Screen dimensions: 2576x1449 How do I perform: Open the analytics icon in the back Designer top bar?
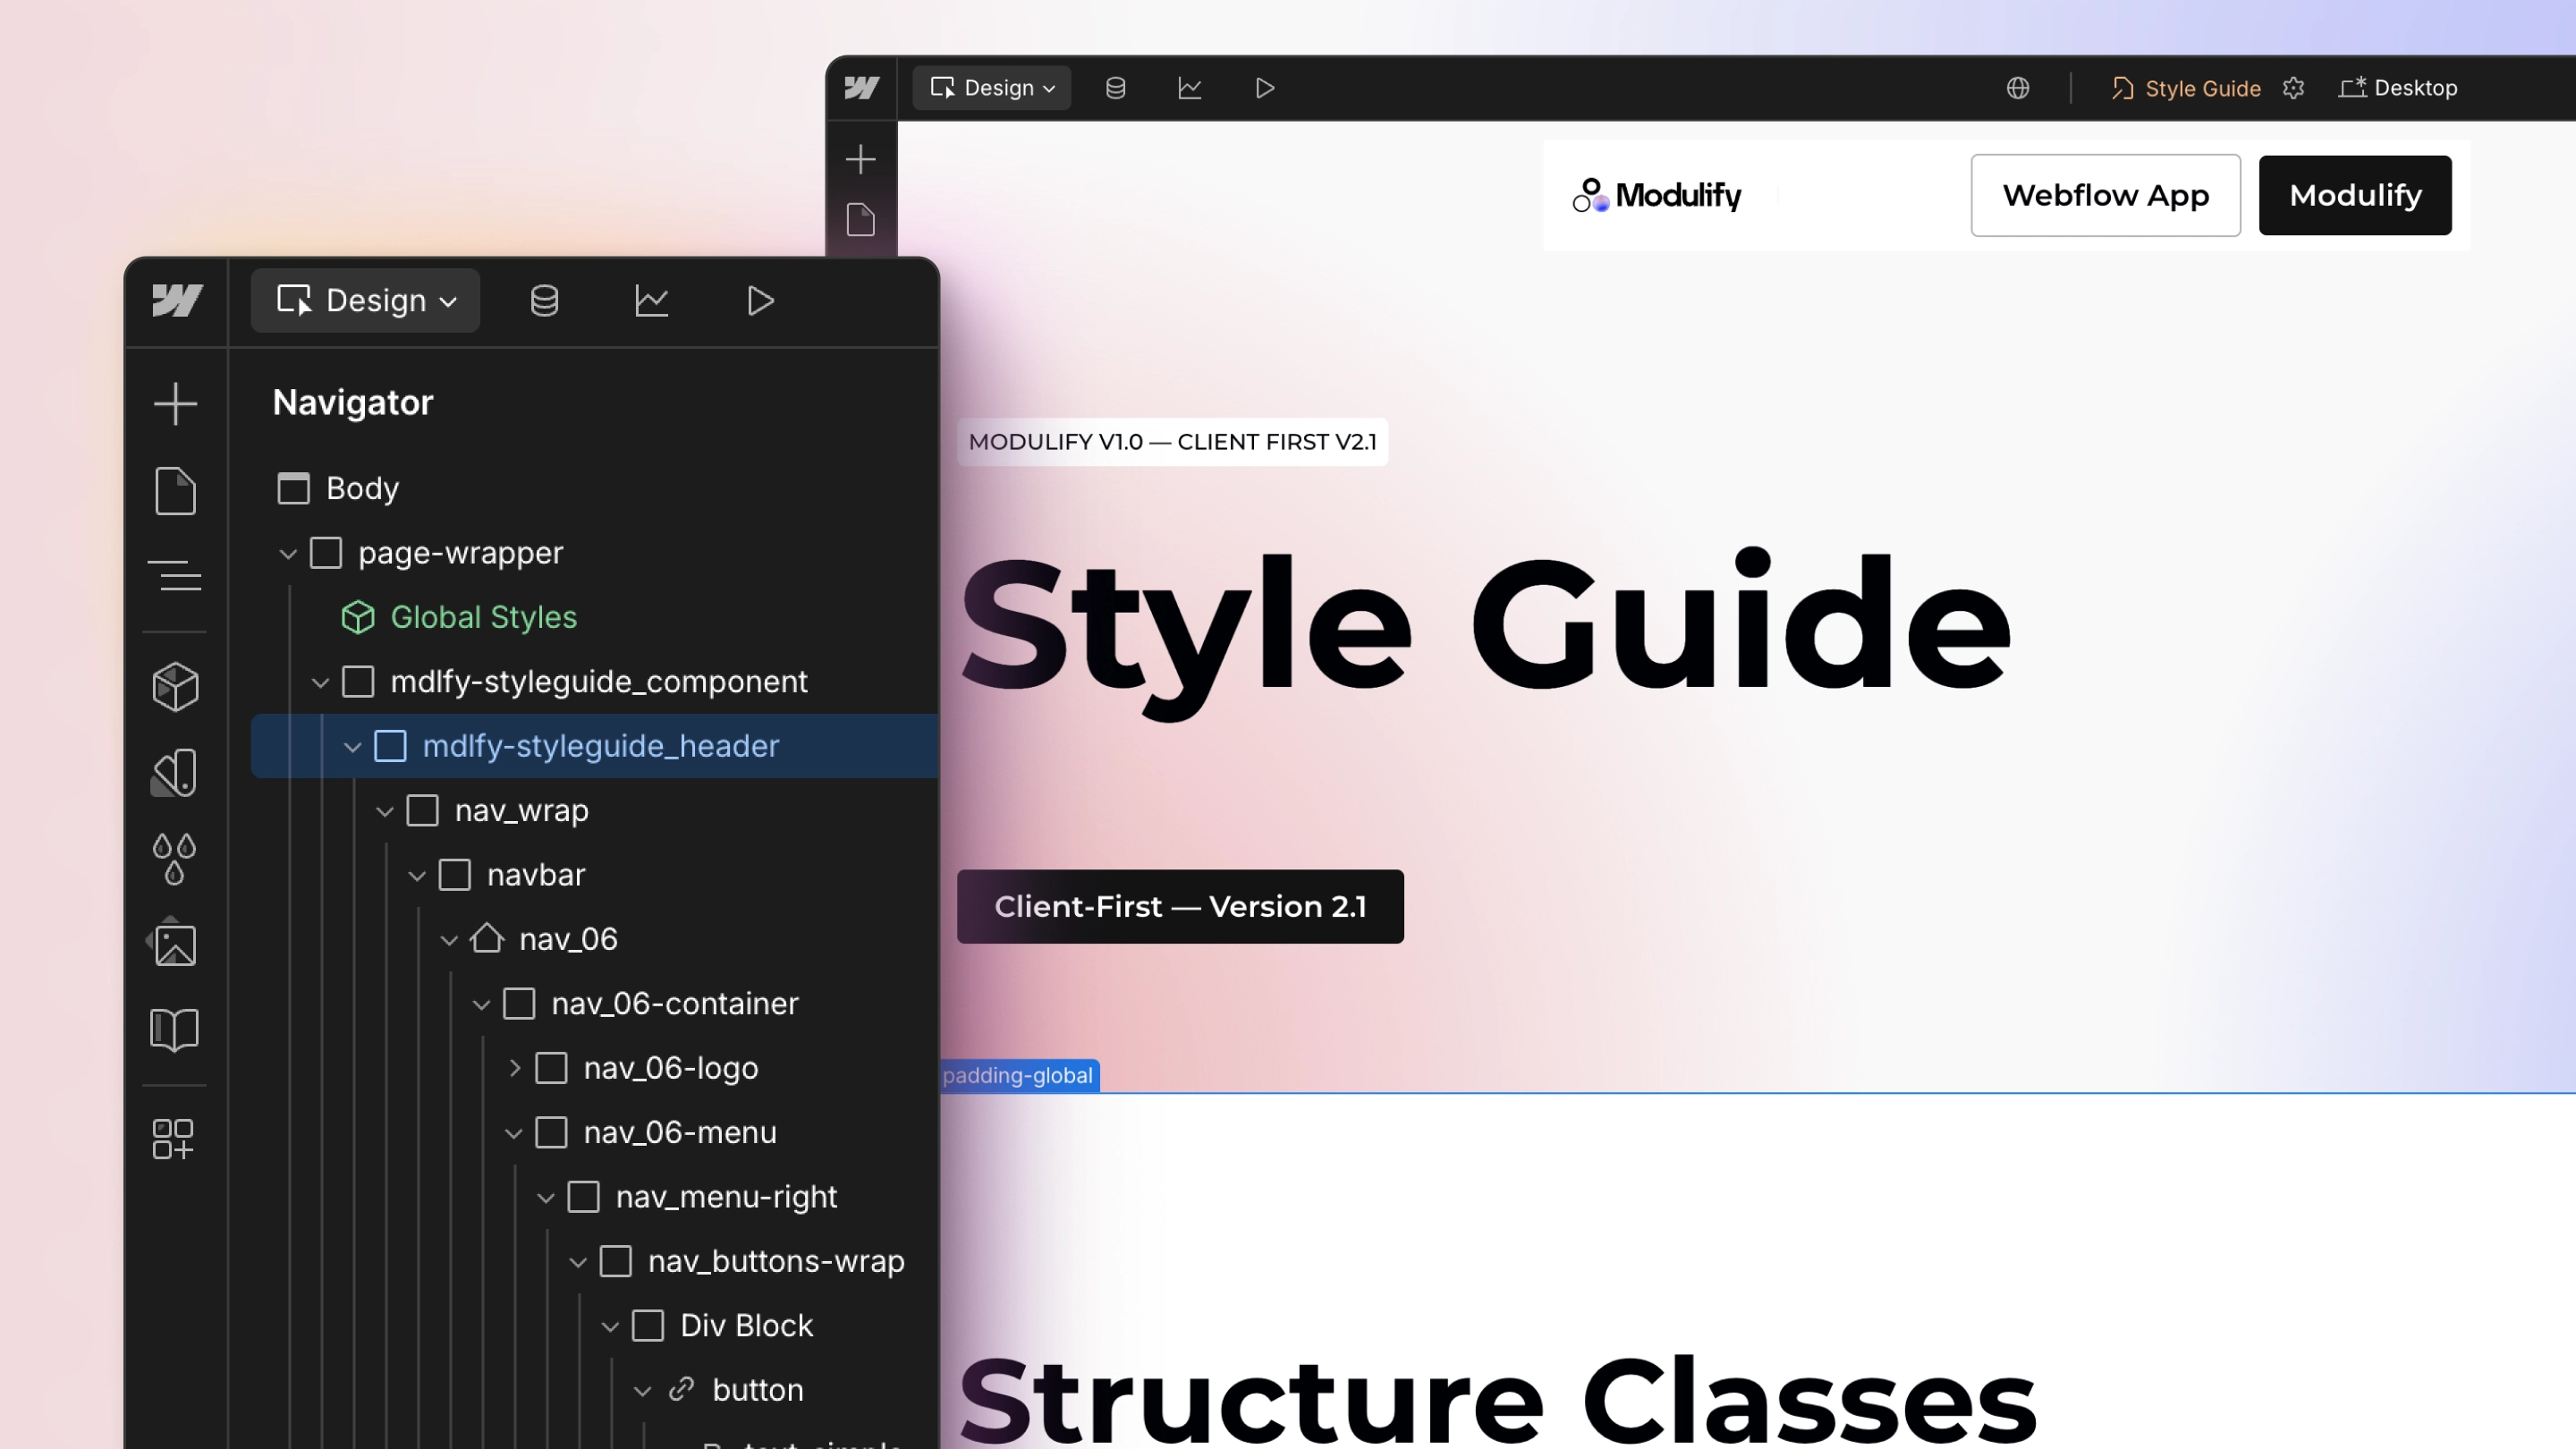[x=1189, y=88]
